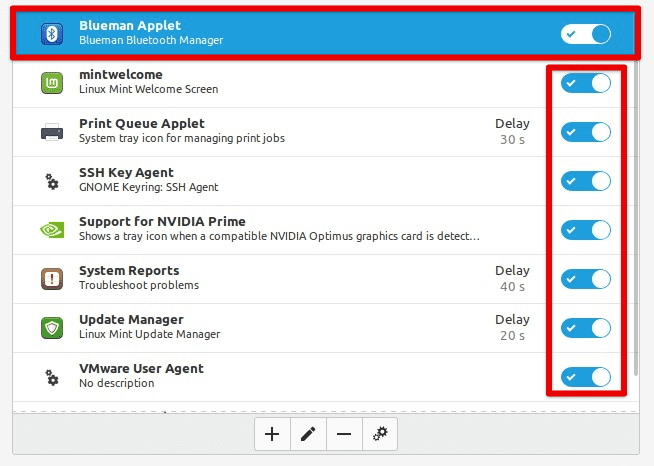Disable the Update Manager startup toggle
The width and height of the screenshot is (654, 466).
coord(586,328)
